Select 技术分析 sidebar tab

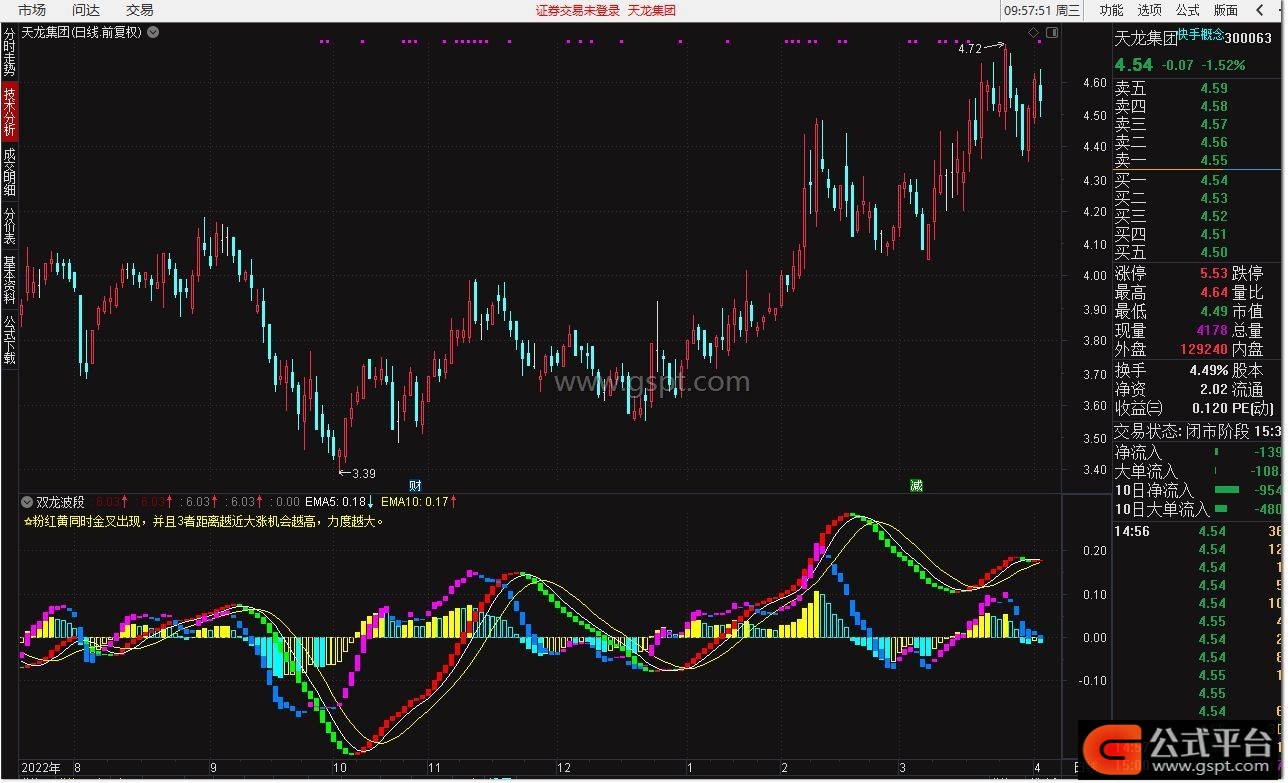coord(9,112)
